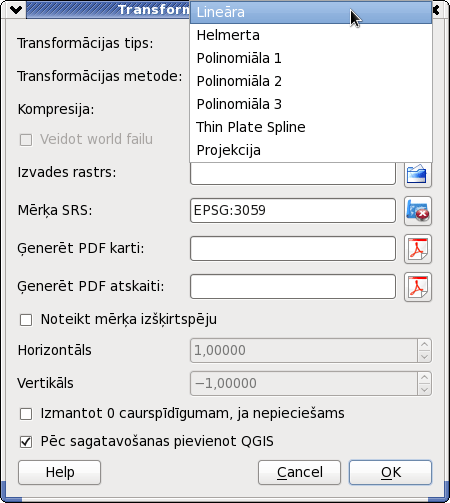The image size is (450, 503).
Task: Select Thin Plate Spline option
Action: (x=311, y=127)
